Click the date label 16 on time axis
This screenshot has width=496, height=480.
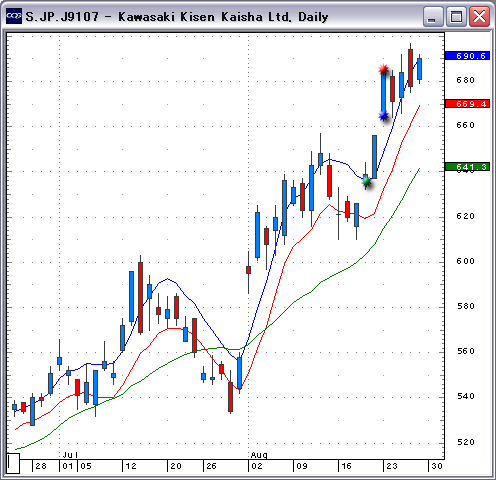click(346, 466)
